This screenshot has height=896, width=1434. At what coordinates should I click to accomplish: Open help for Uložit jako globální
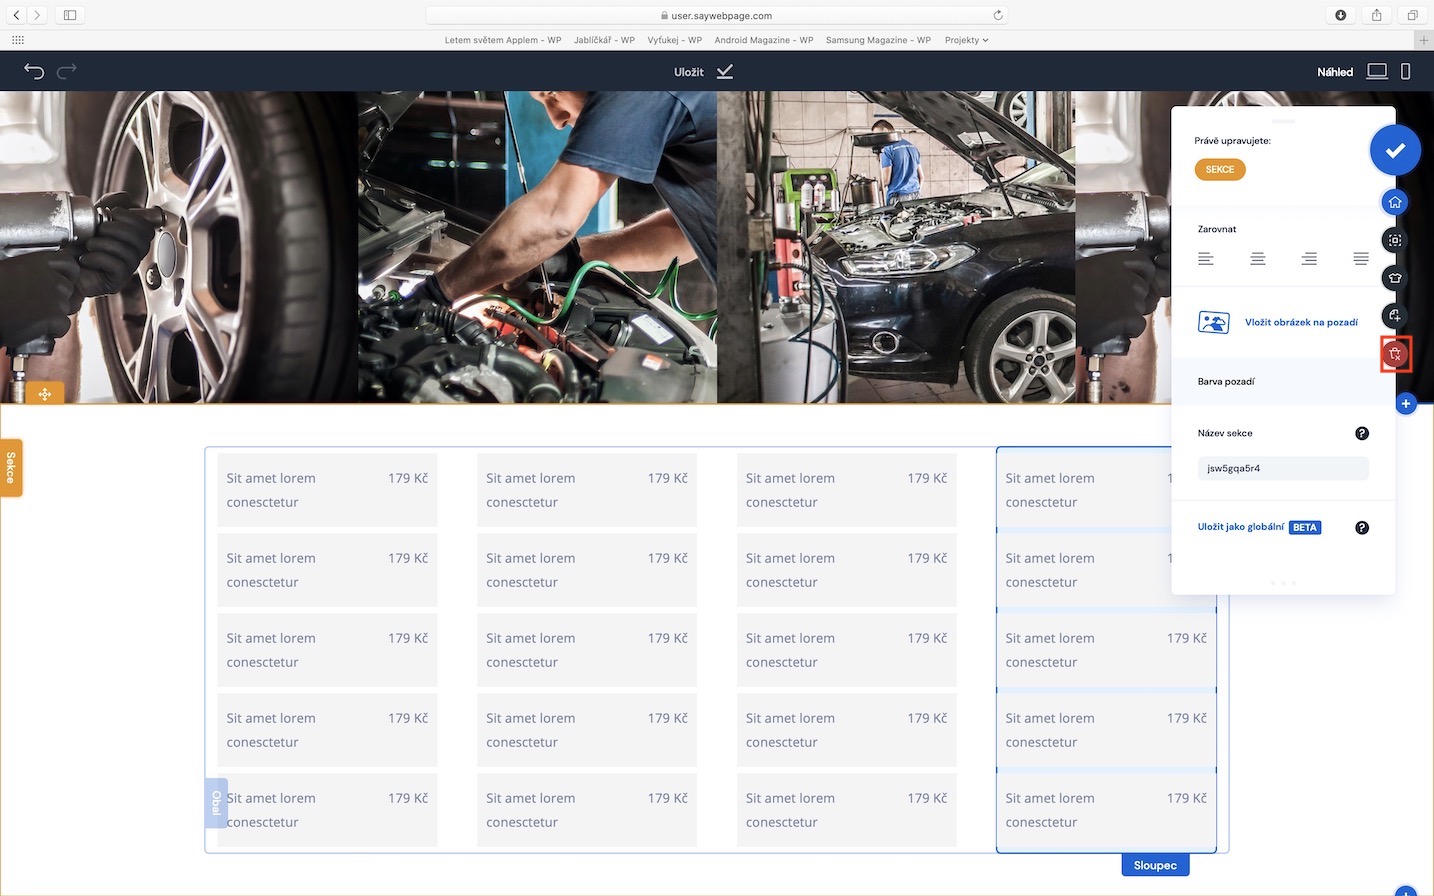[x=1362, y=527]
